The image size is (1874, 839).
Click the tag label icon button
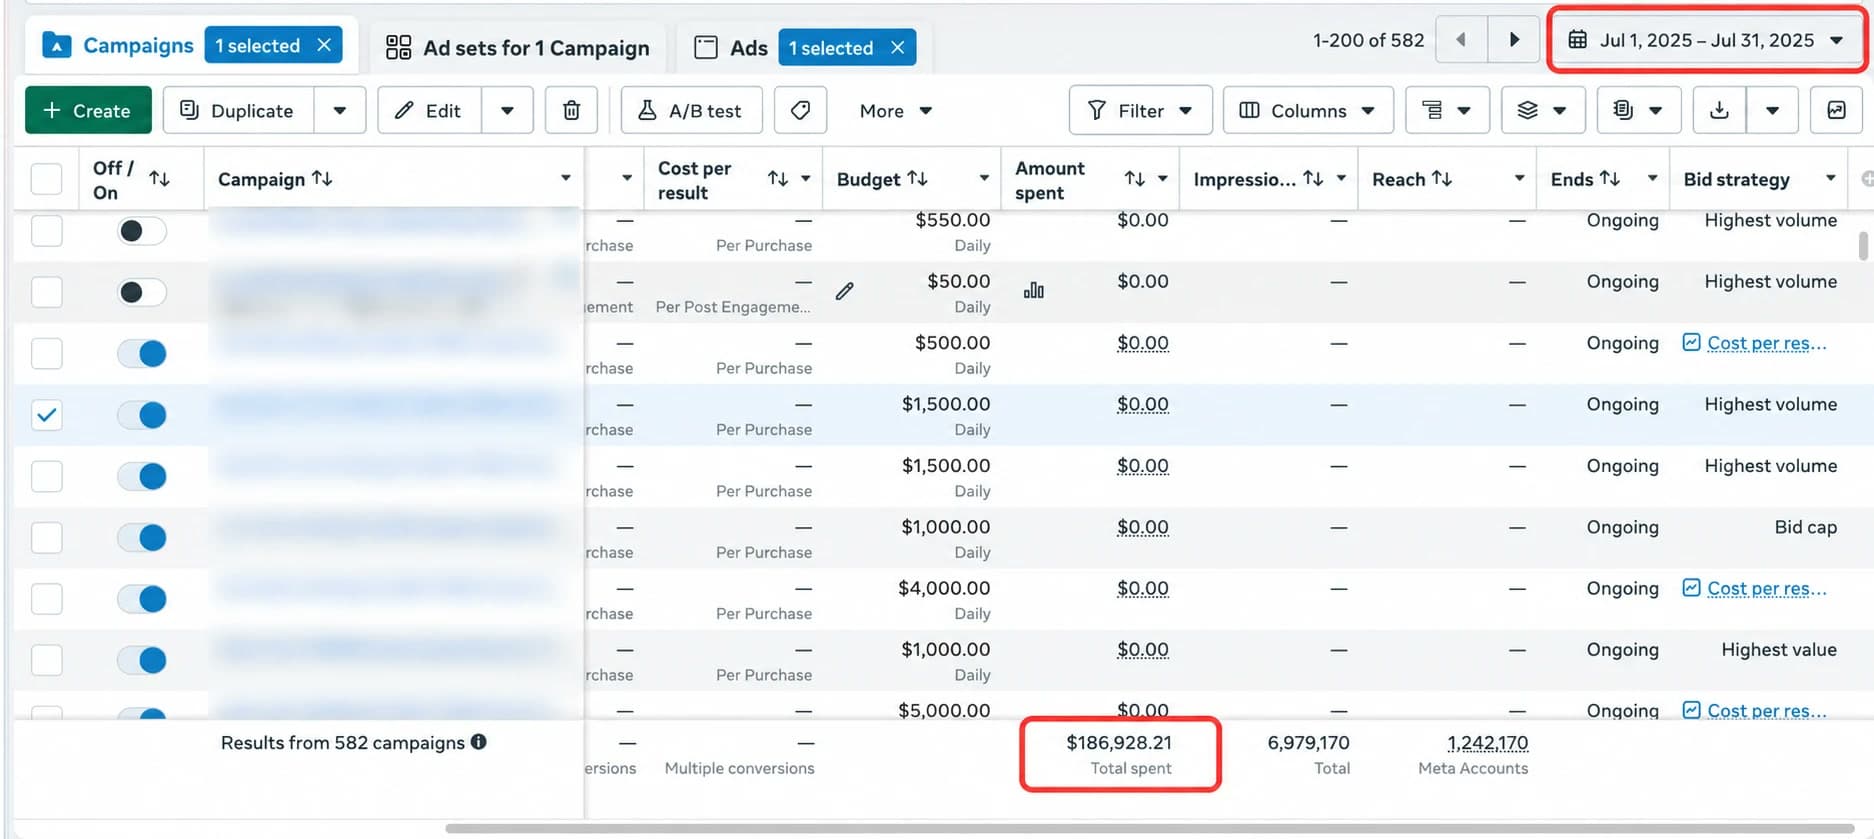(x=800, y=110)
